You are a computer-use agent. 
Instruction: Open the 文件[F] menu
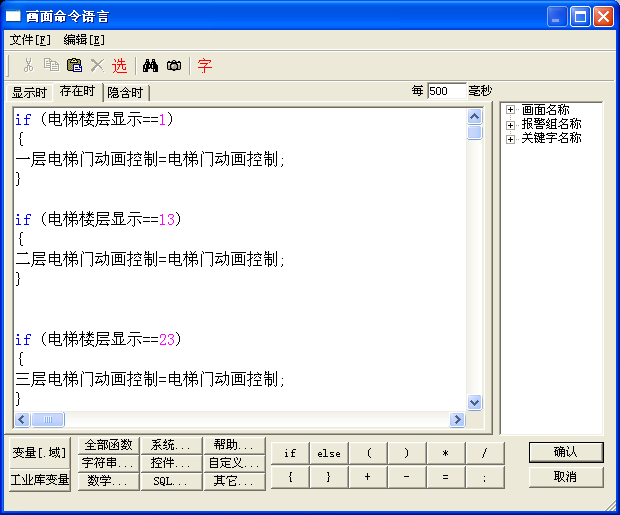click(30, 40)
